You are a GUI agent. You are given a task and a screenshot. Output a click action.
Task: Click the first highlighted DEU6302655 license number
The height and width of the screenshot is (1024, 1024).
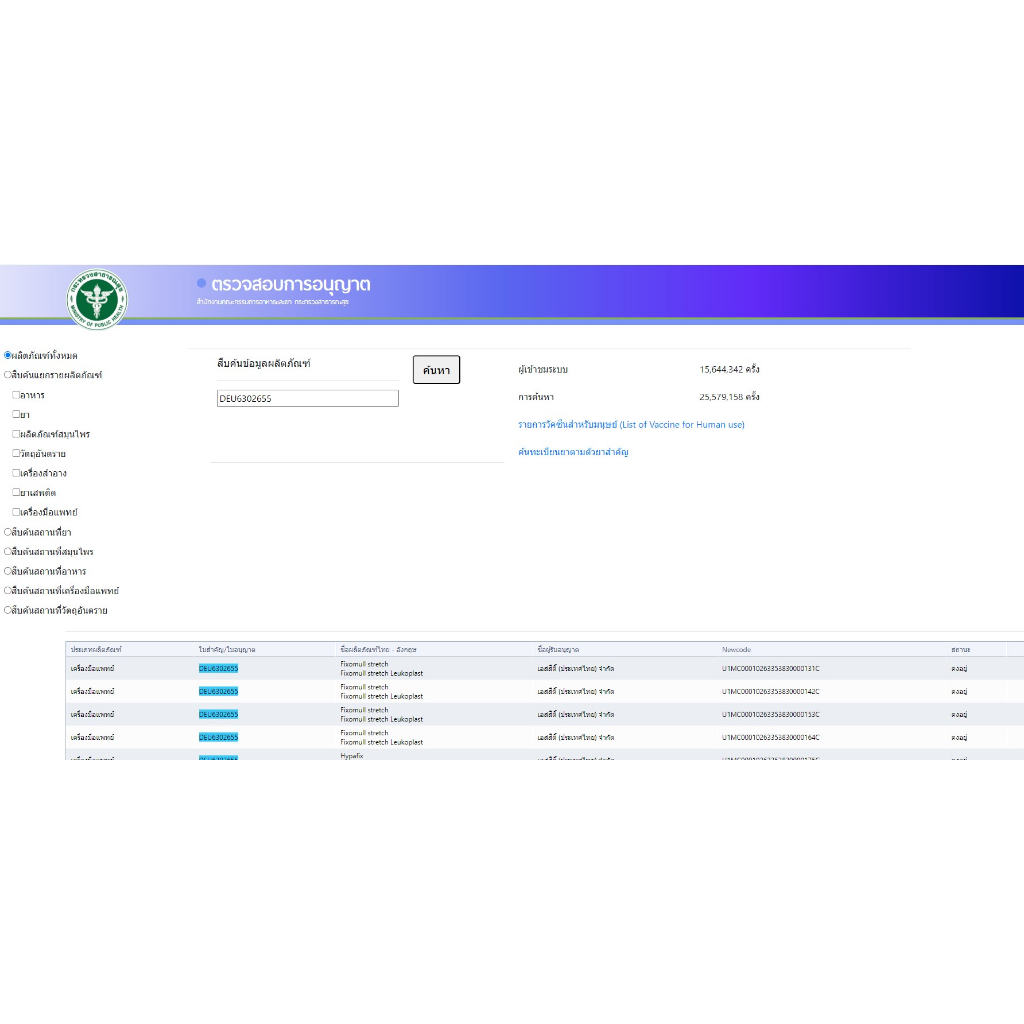pyautogui.click(x=218, y=668)
